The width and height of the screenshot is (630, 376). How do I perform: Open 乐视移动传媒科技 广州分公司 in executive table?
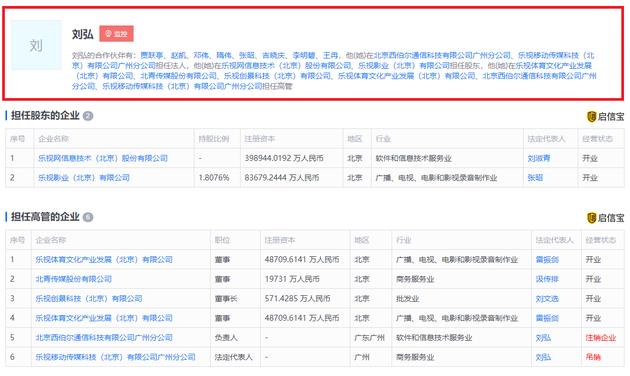[115, 357]
